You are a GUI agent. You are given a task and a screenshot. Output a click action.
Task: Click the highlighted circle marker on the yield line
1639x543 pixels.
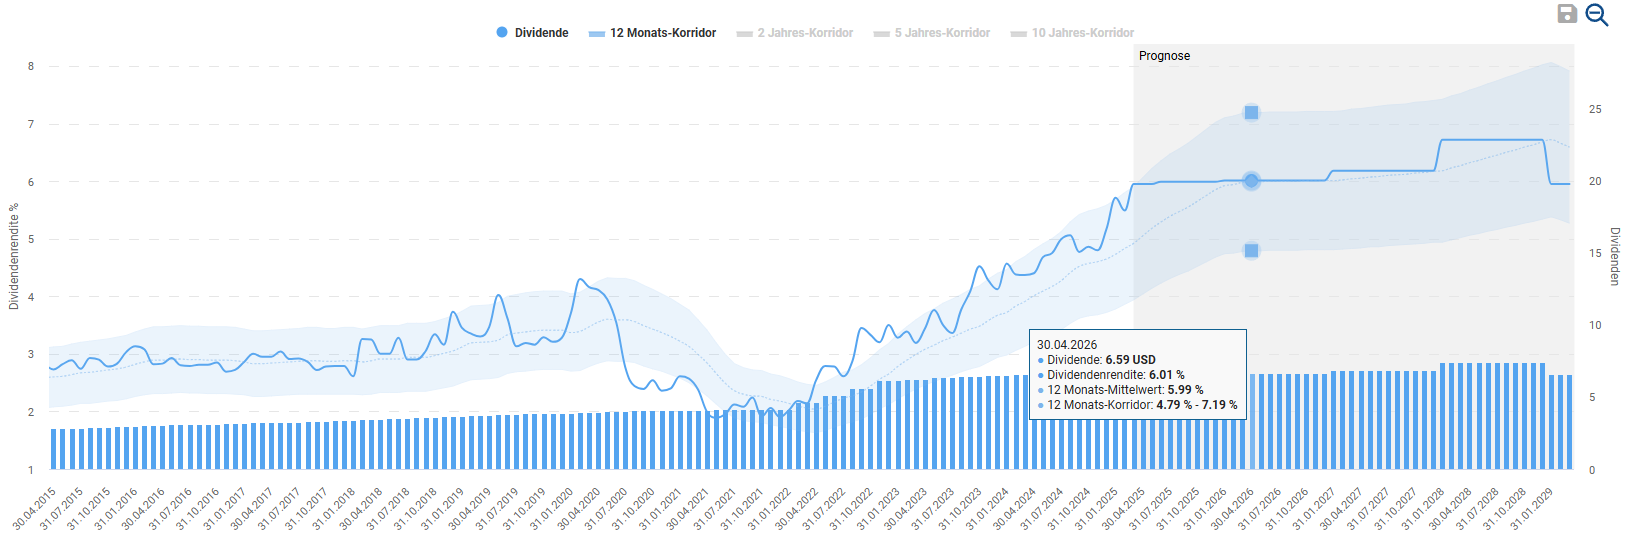[1251, 181]
